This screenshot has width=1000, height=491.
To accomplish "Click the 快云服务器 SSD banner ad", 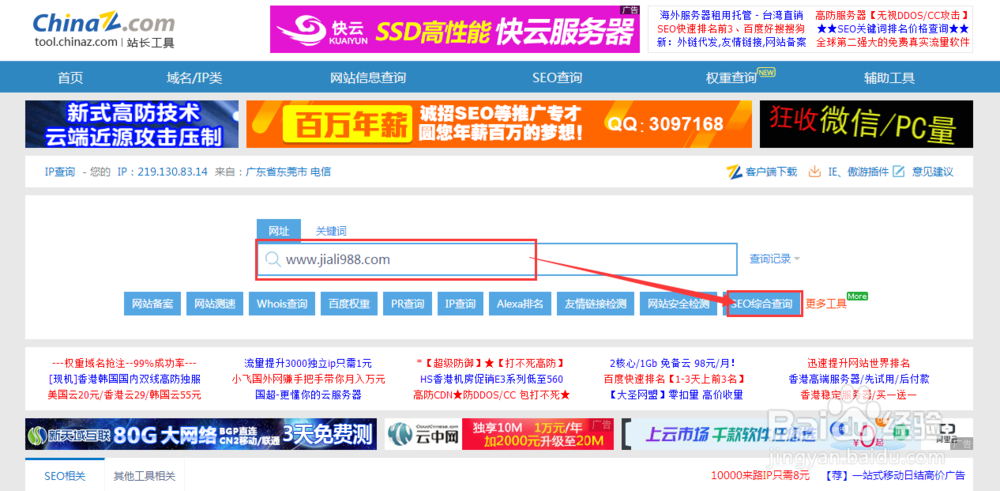I will pos(455,29).
